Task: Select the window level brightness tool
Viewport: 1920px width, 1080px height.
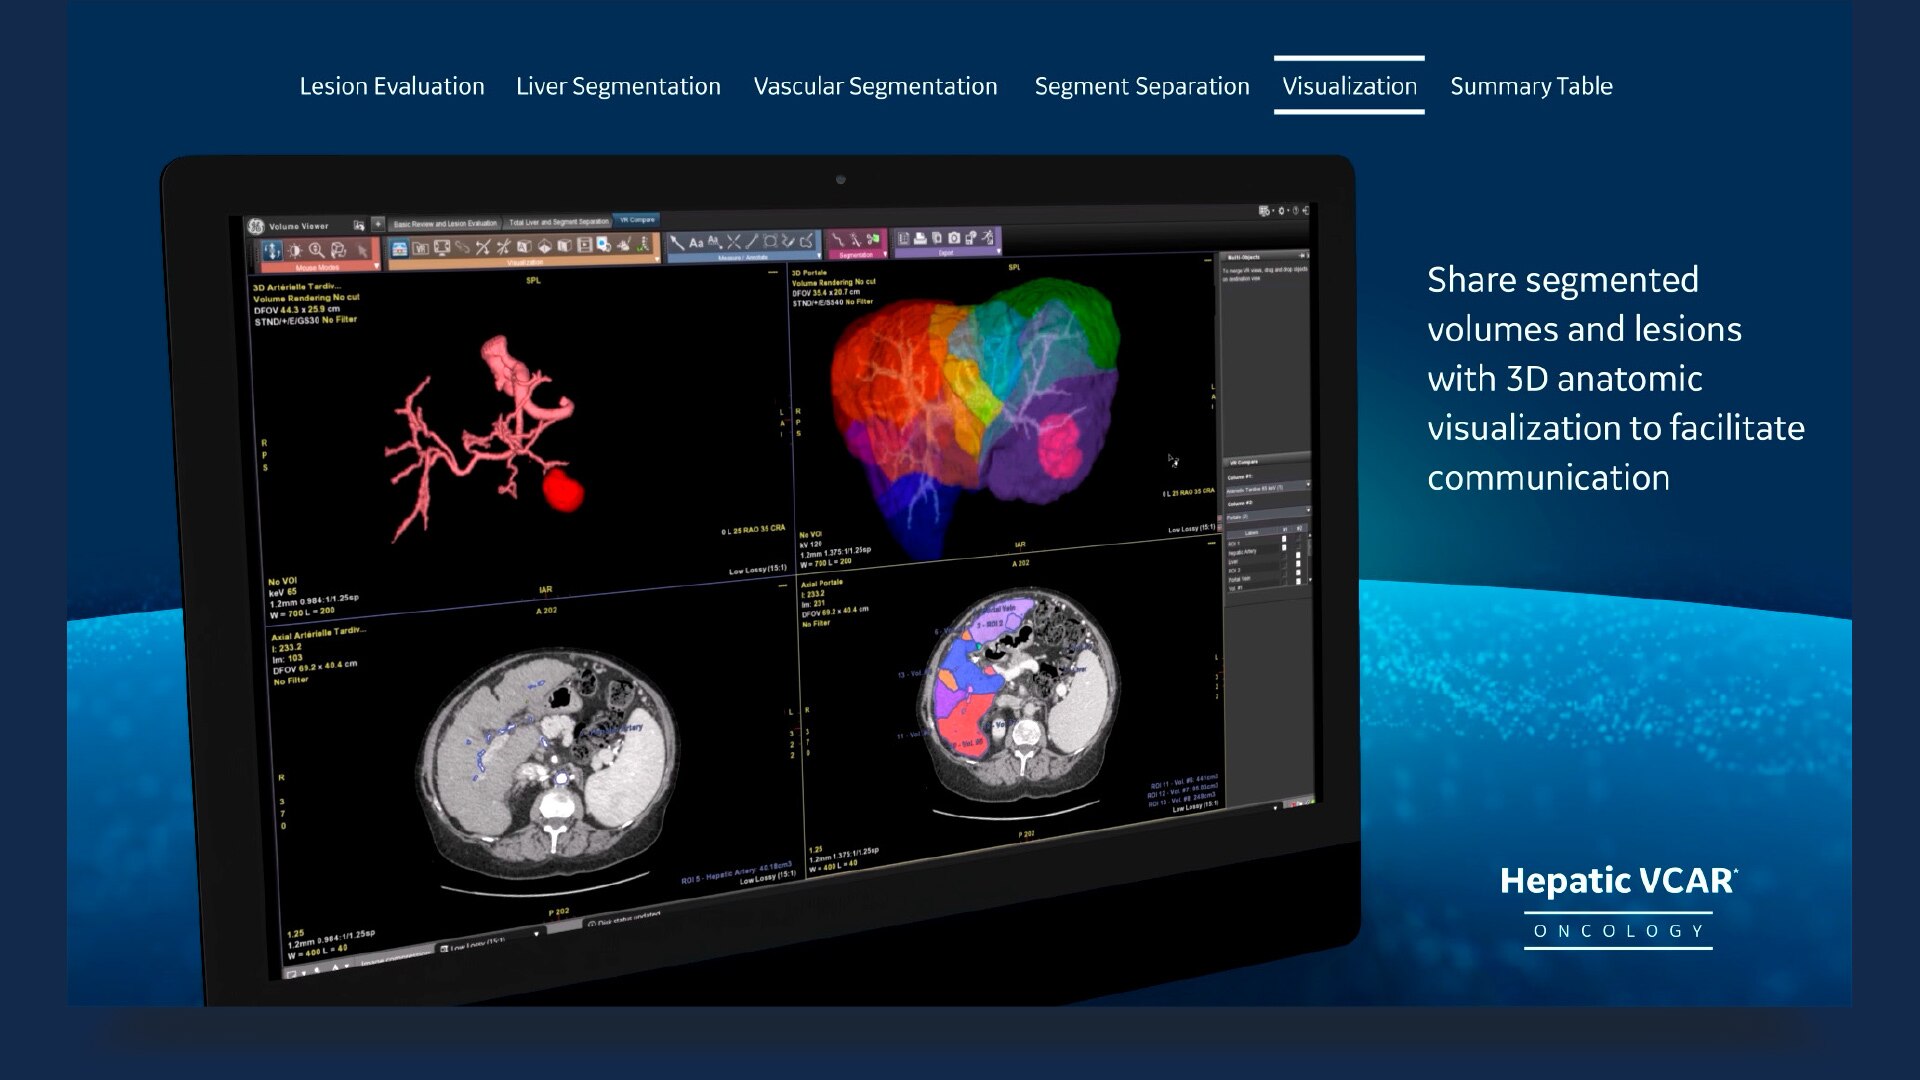Action: 295,251
